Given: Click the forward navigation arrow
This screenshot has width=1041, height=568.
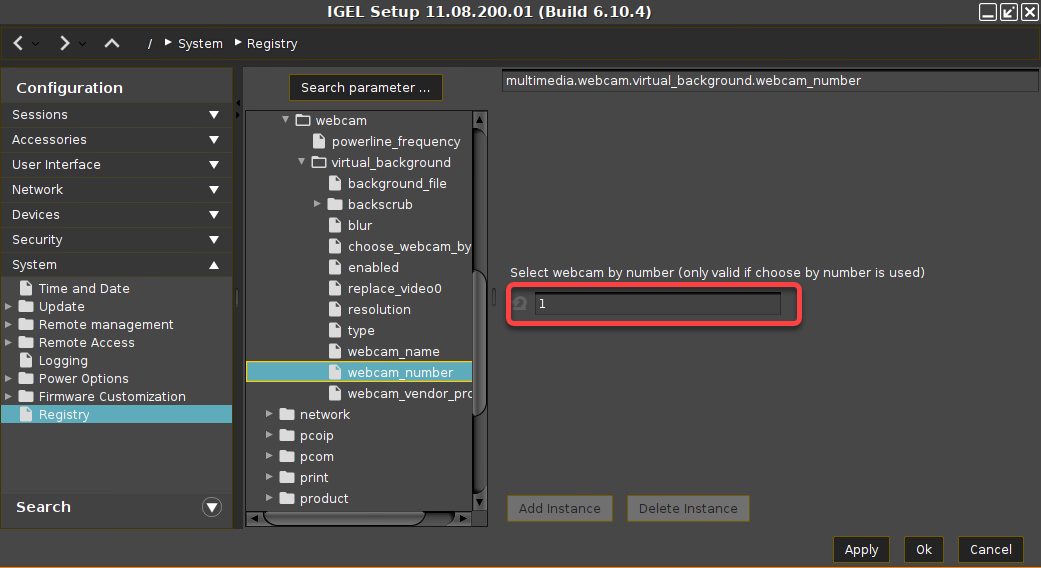Looking at the screenshot, I should click(65, 43).
